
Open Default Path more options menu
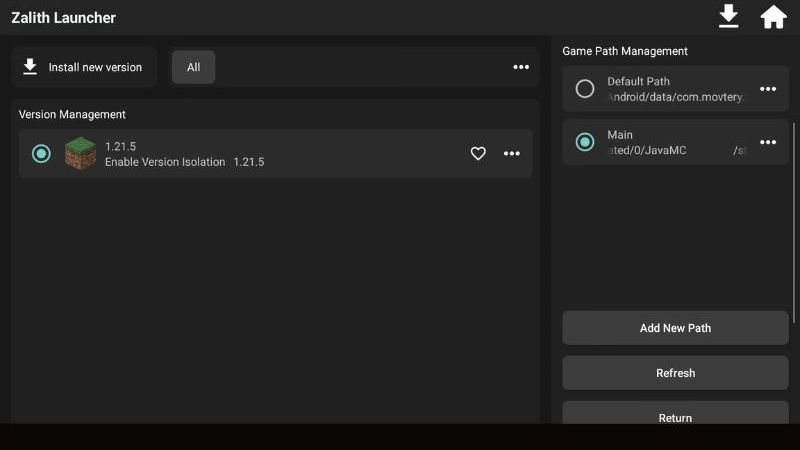pyautogui.click(x=768, y=89)
